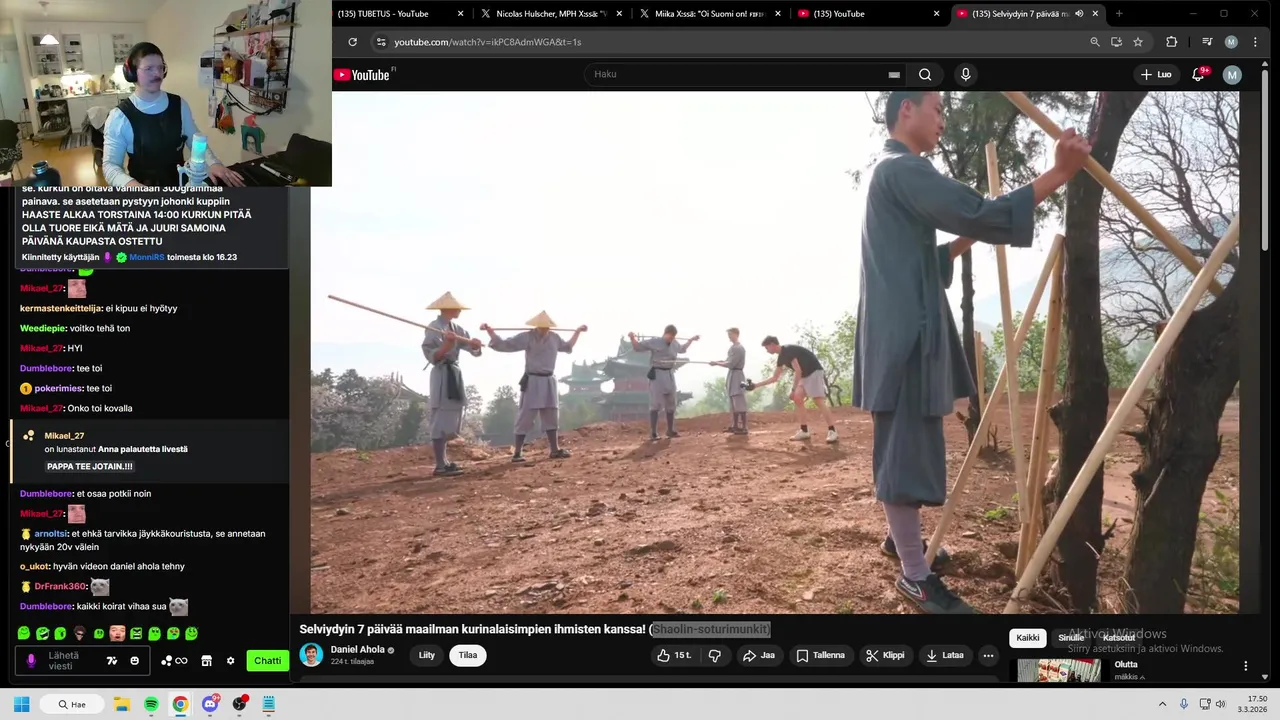The image size is (1280, 720).
Task: Open File Explorer from taskbar
Action: pyautogui.click(x=121, y=704)
